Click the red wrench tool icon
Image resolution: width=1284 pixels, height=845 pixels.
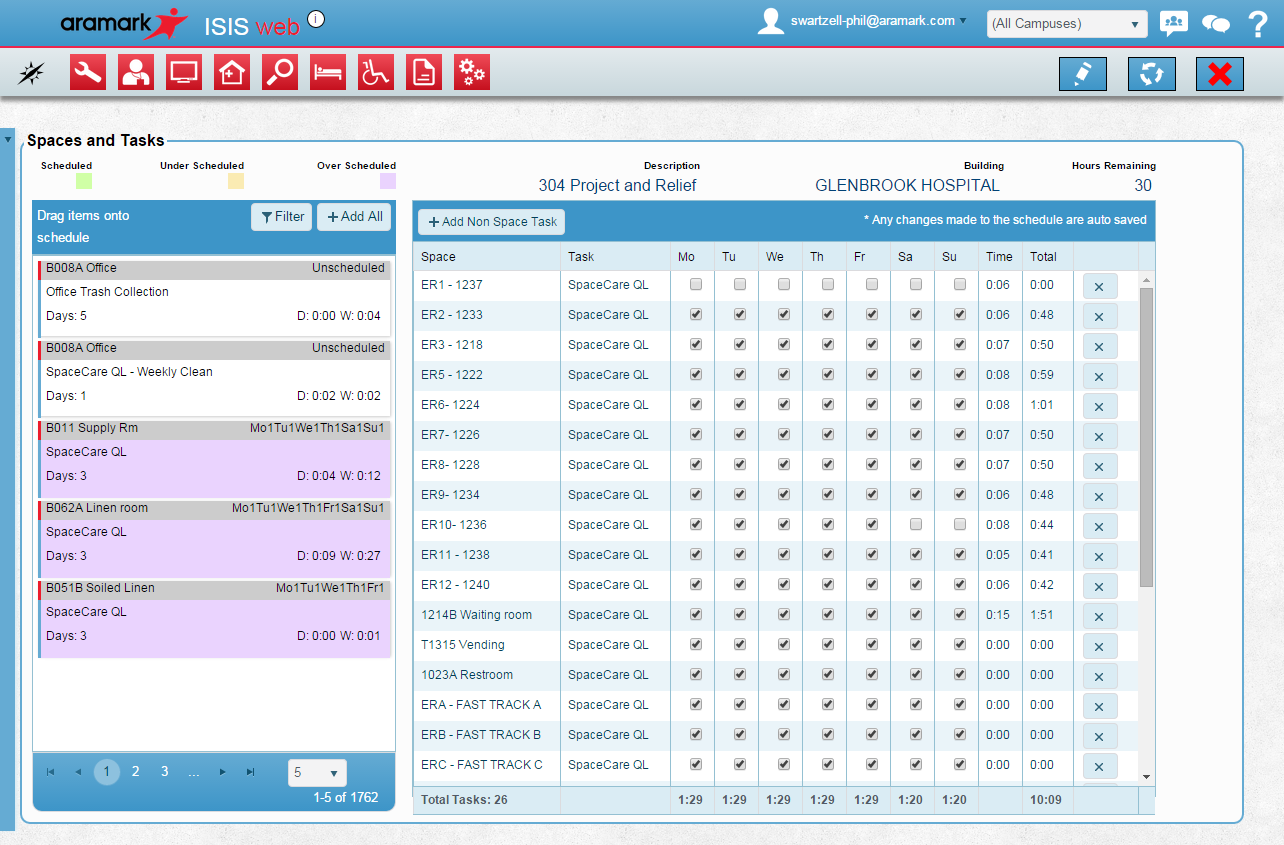88,73
